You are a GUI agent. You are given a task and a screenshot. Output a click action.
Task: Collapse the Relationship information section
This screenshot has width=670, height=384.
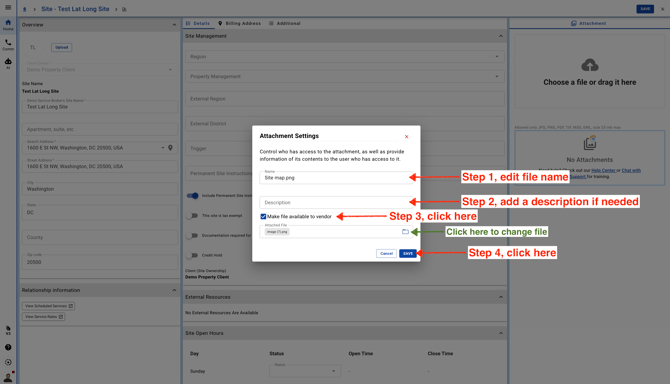pyautogui.click(x=174, y=290)
